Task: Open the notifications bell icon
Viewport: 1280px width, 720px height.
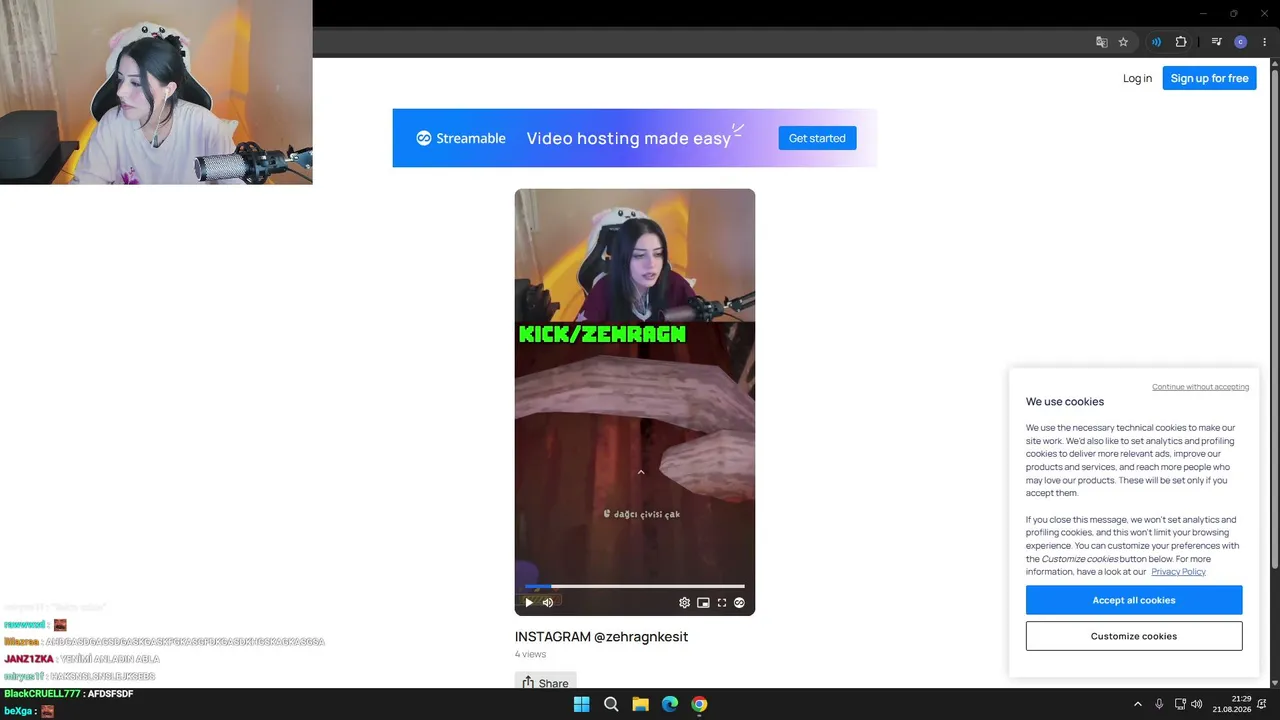Action: pos(1263,704)
